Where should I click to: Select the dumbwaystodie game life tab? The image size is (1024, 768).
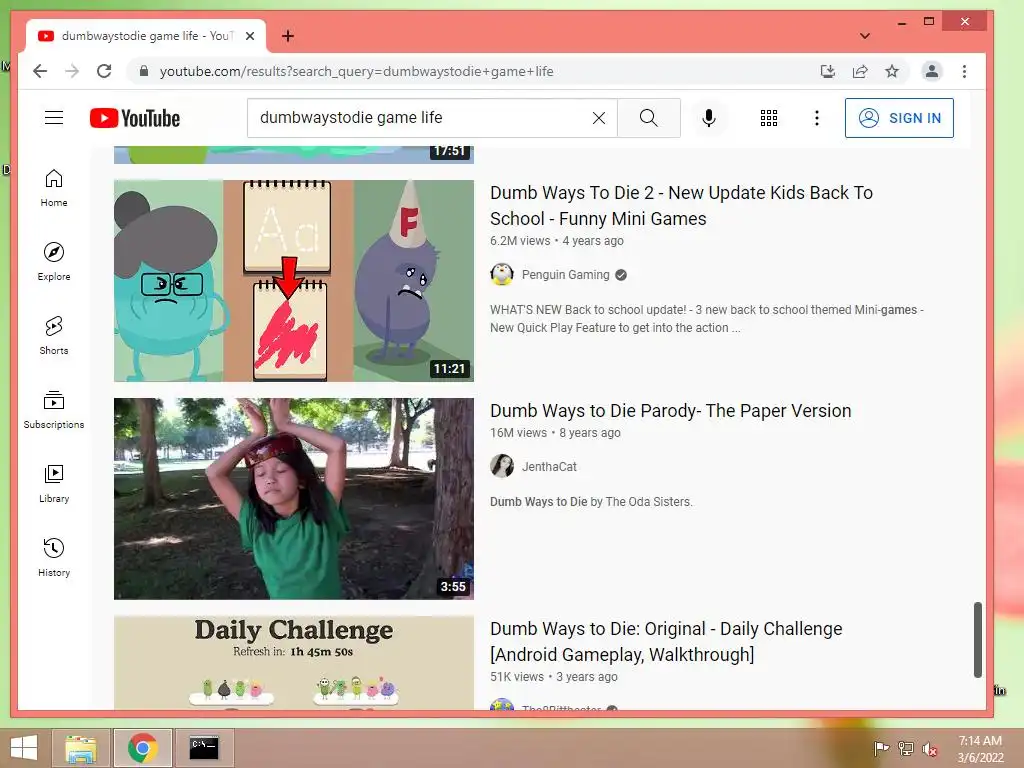click(x=146, y=36)
